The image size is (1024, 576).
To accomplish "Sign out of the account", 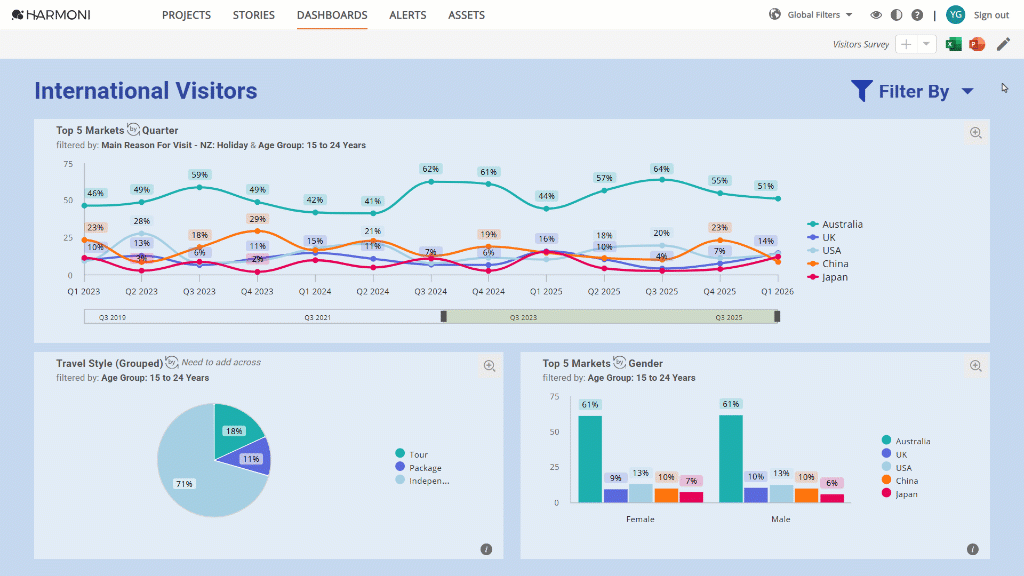I will coord(991,15).
